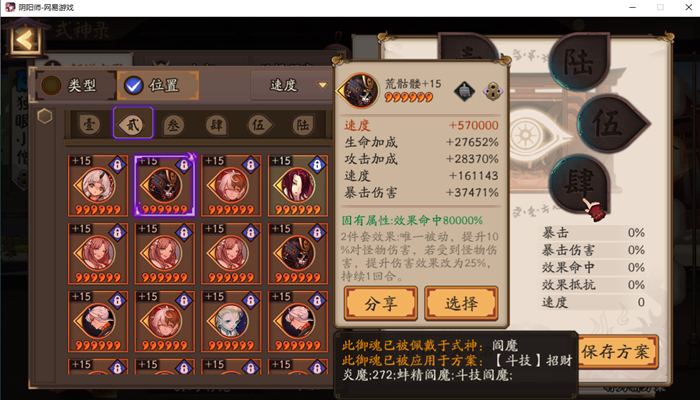This screenshot has height=400, width=700.
Task: Toggle lock on first soul thumbnail
Action: click(117, 165)
